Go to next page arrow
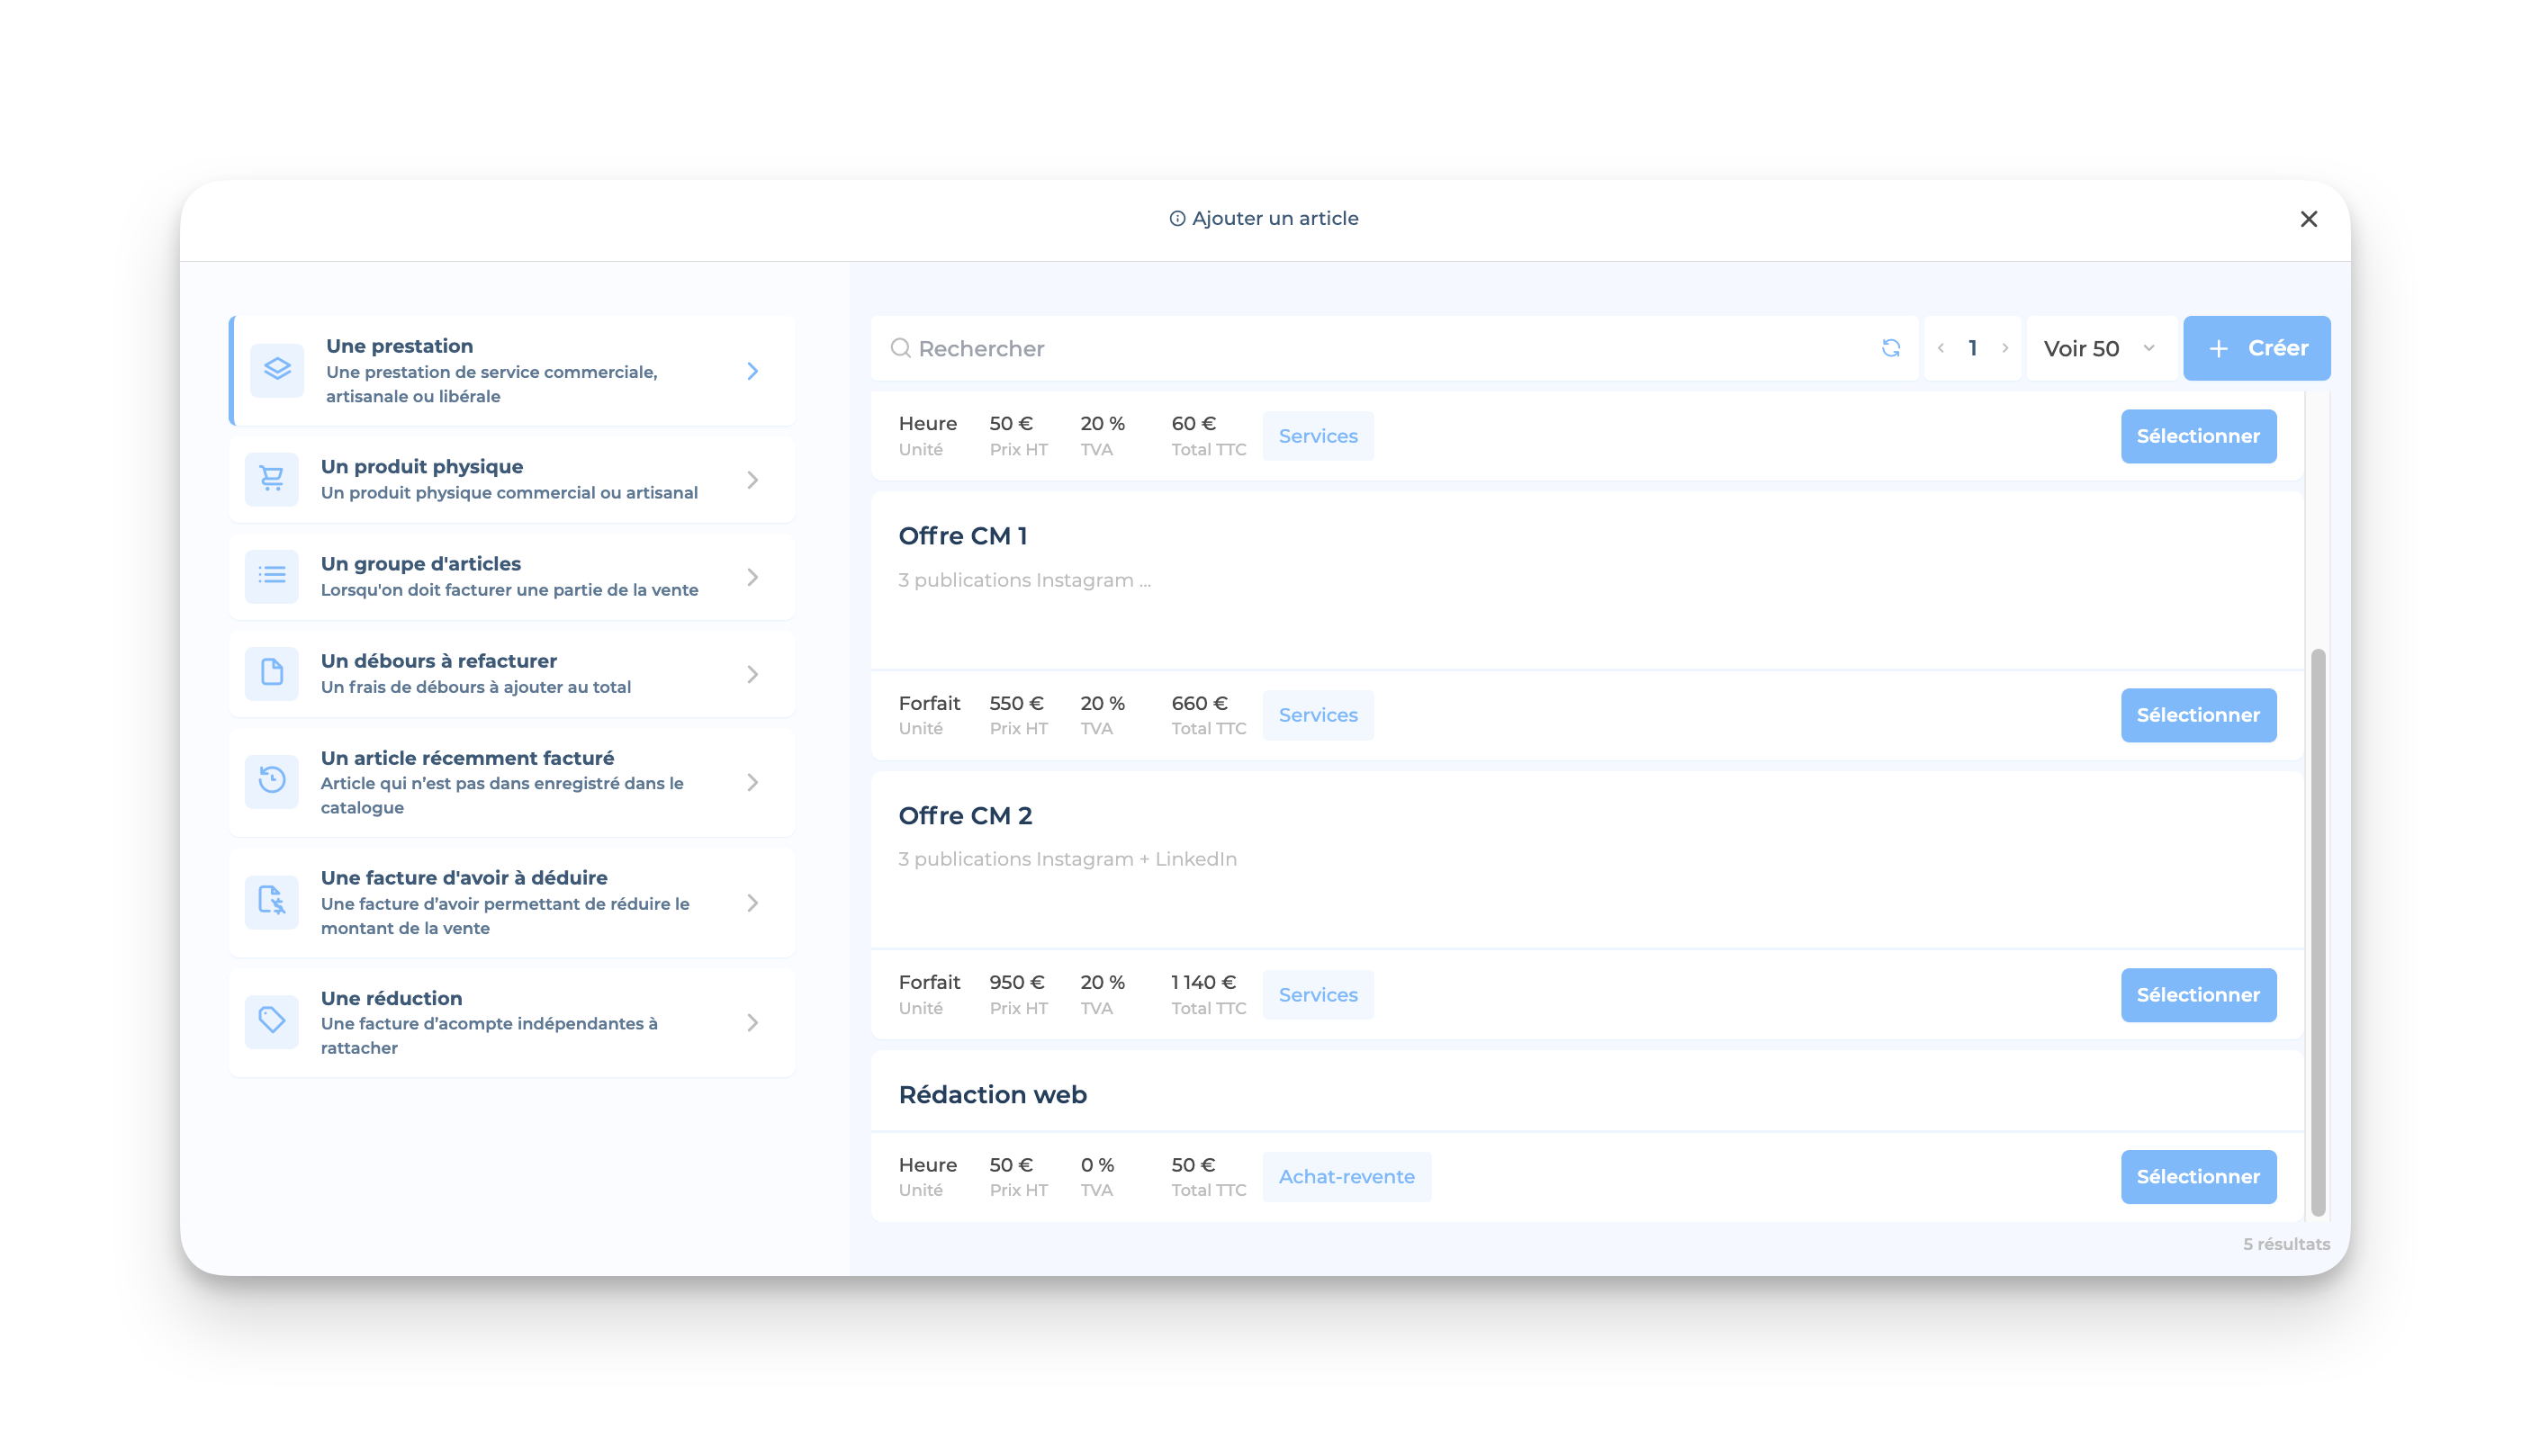The image size is (2531, 1456). coord(2005,348)
